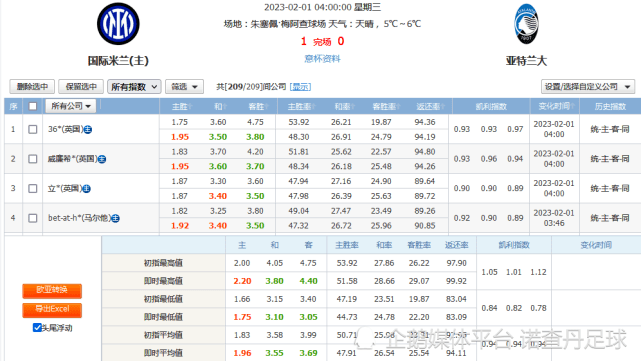Click the 36*(英国) company name

(x=65, y=130)
